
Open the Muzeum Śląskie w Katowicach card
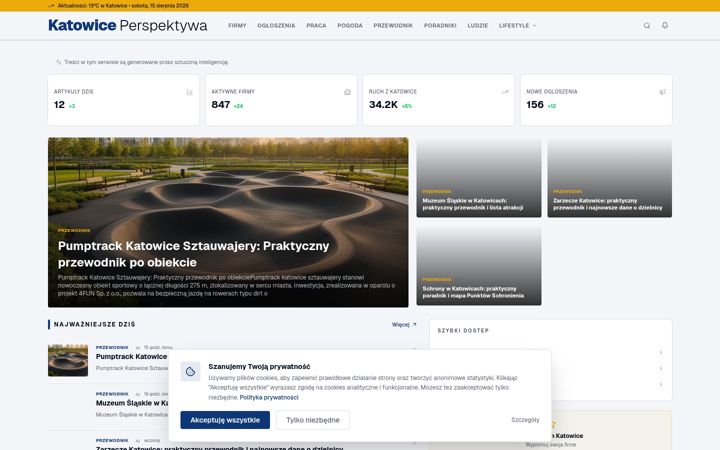(478, 178)
